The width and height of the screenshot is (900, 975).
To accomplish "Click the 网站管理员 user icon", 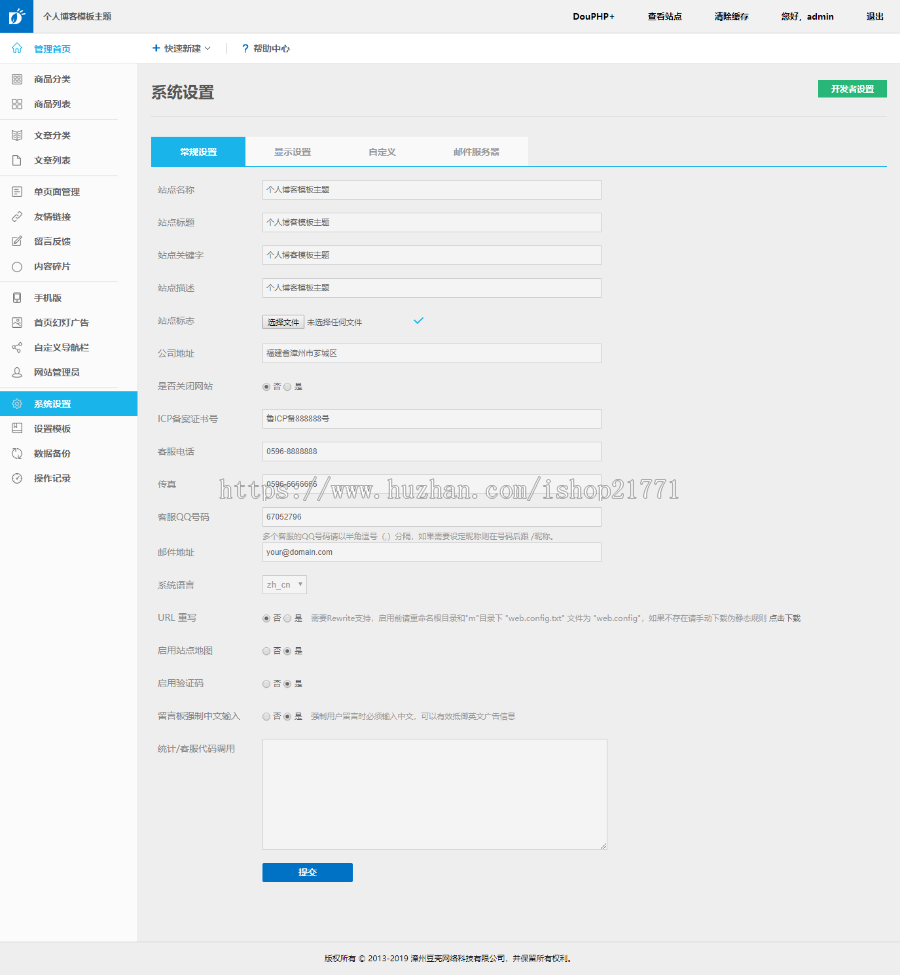I will [17, 372].
